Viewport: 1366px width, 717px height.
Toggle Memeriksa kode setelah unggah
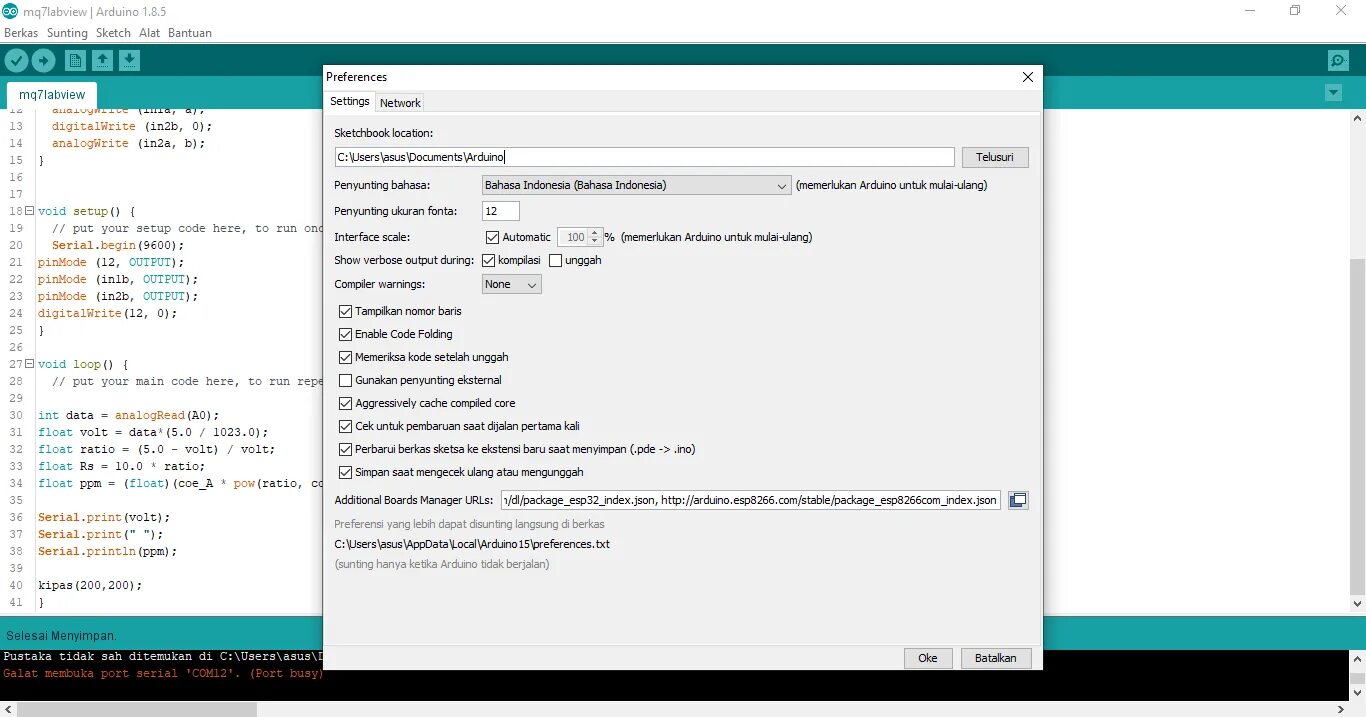pyautogui.click(x=346, y=358)
